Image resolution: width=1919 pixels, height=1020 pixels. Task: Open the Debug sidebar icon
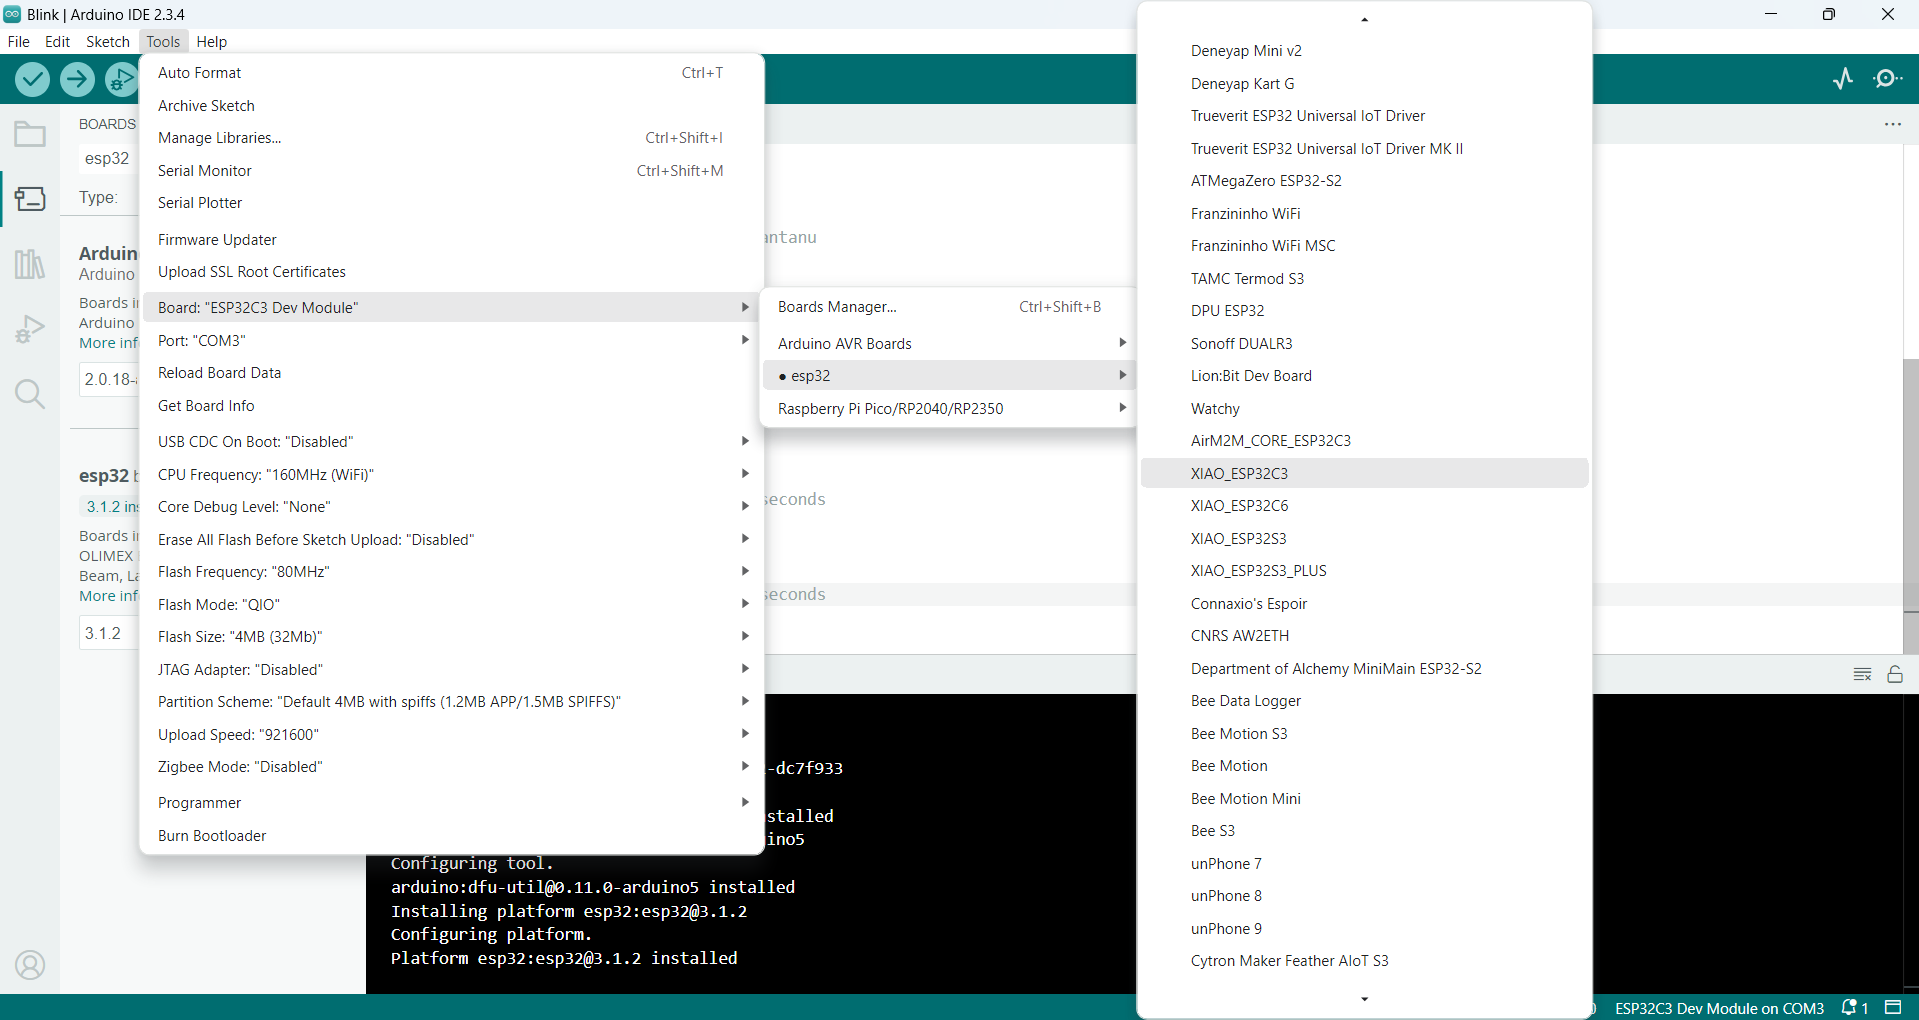coord(30,329)
